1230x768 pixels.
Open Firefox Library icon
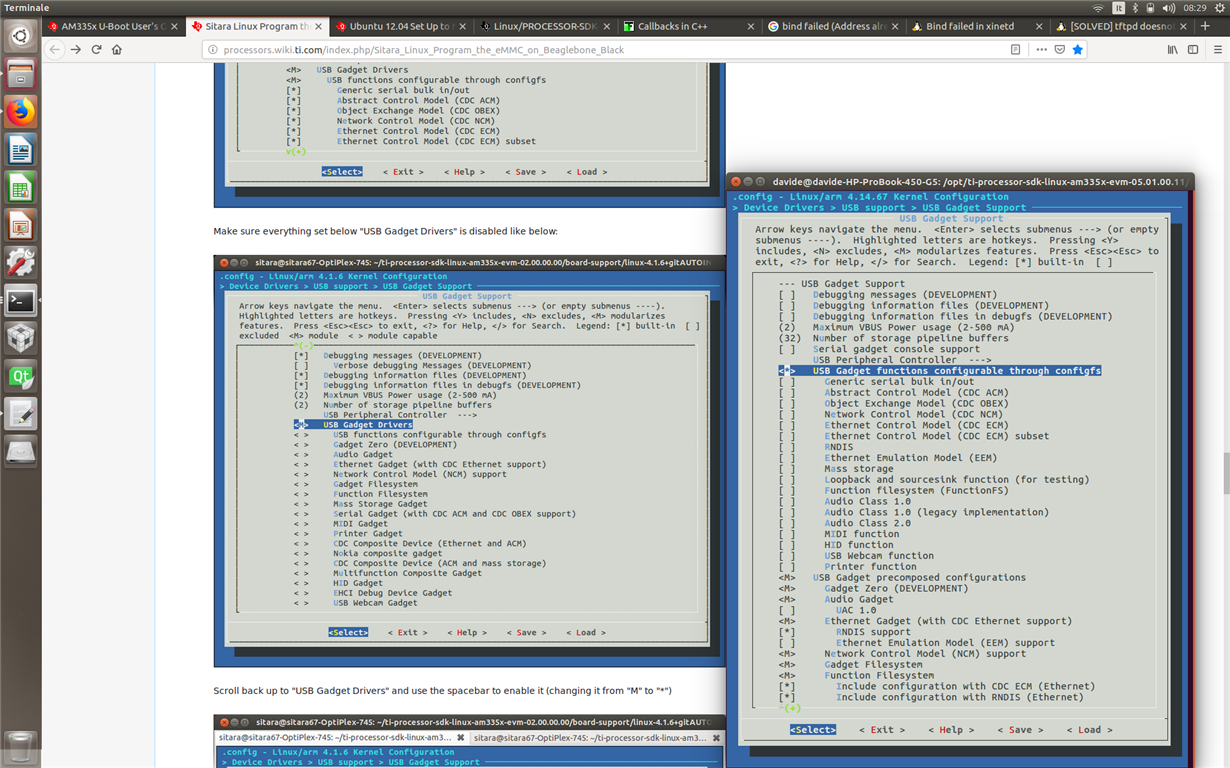[1172, 49]
